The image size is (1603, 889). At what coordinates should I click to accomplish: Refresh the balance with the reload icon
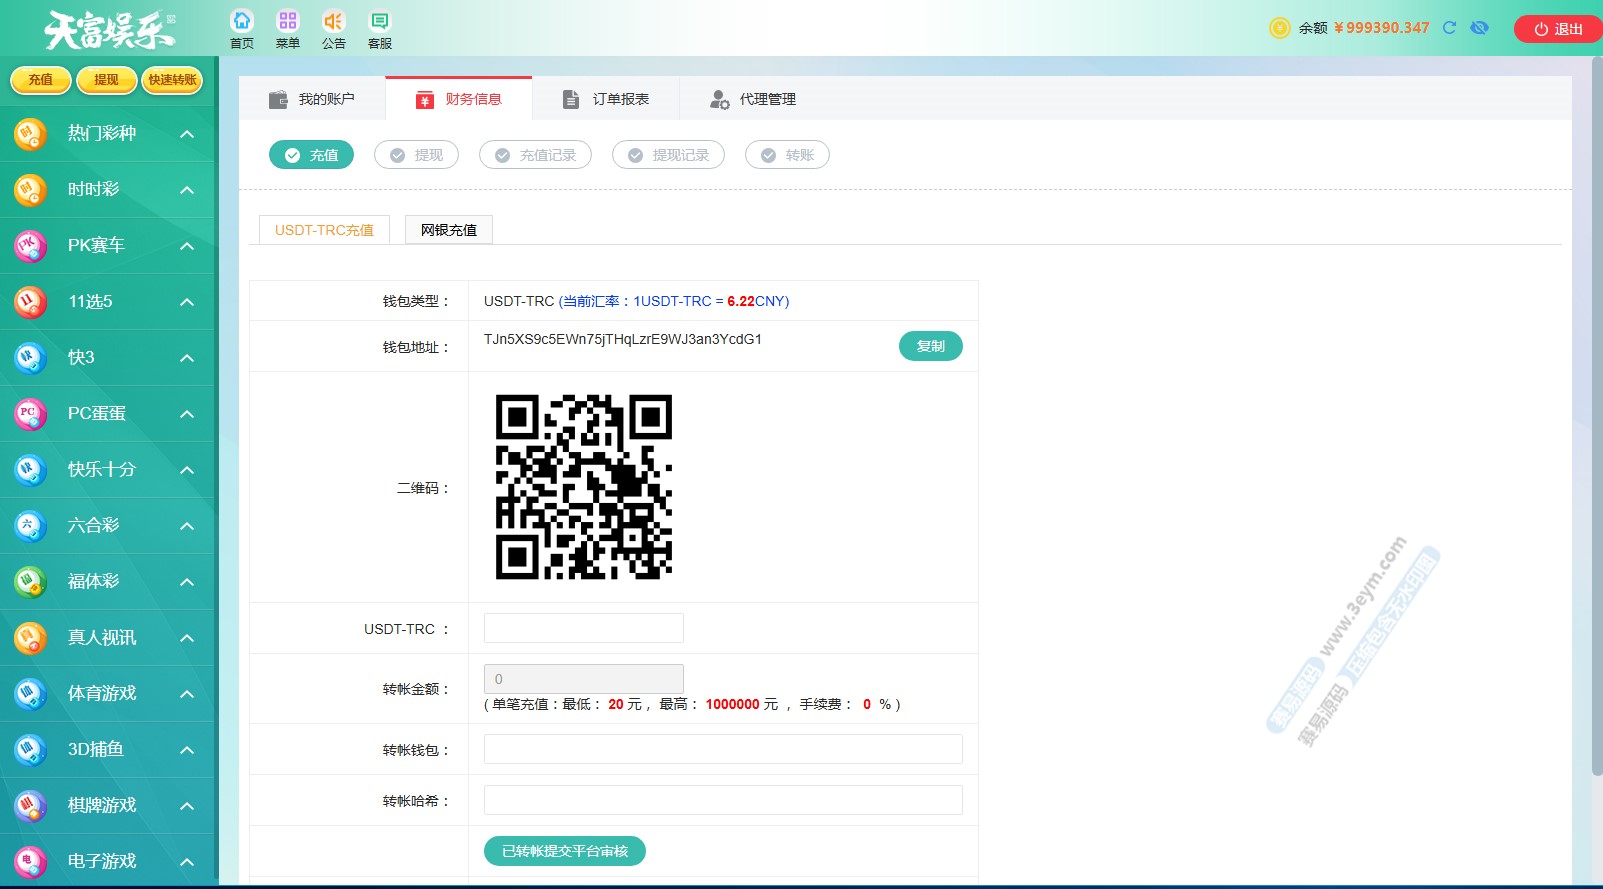(x=1449, y=28)
